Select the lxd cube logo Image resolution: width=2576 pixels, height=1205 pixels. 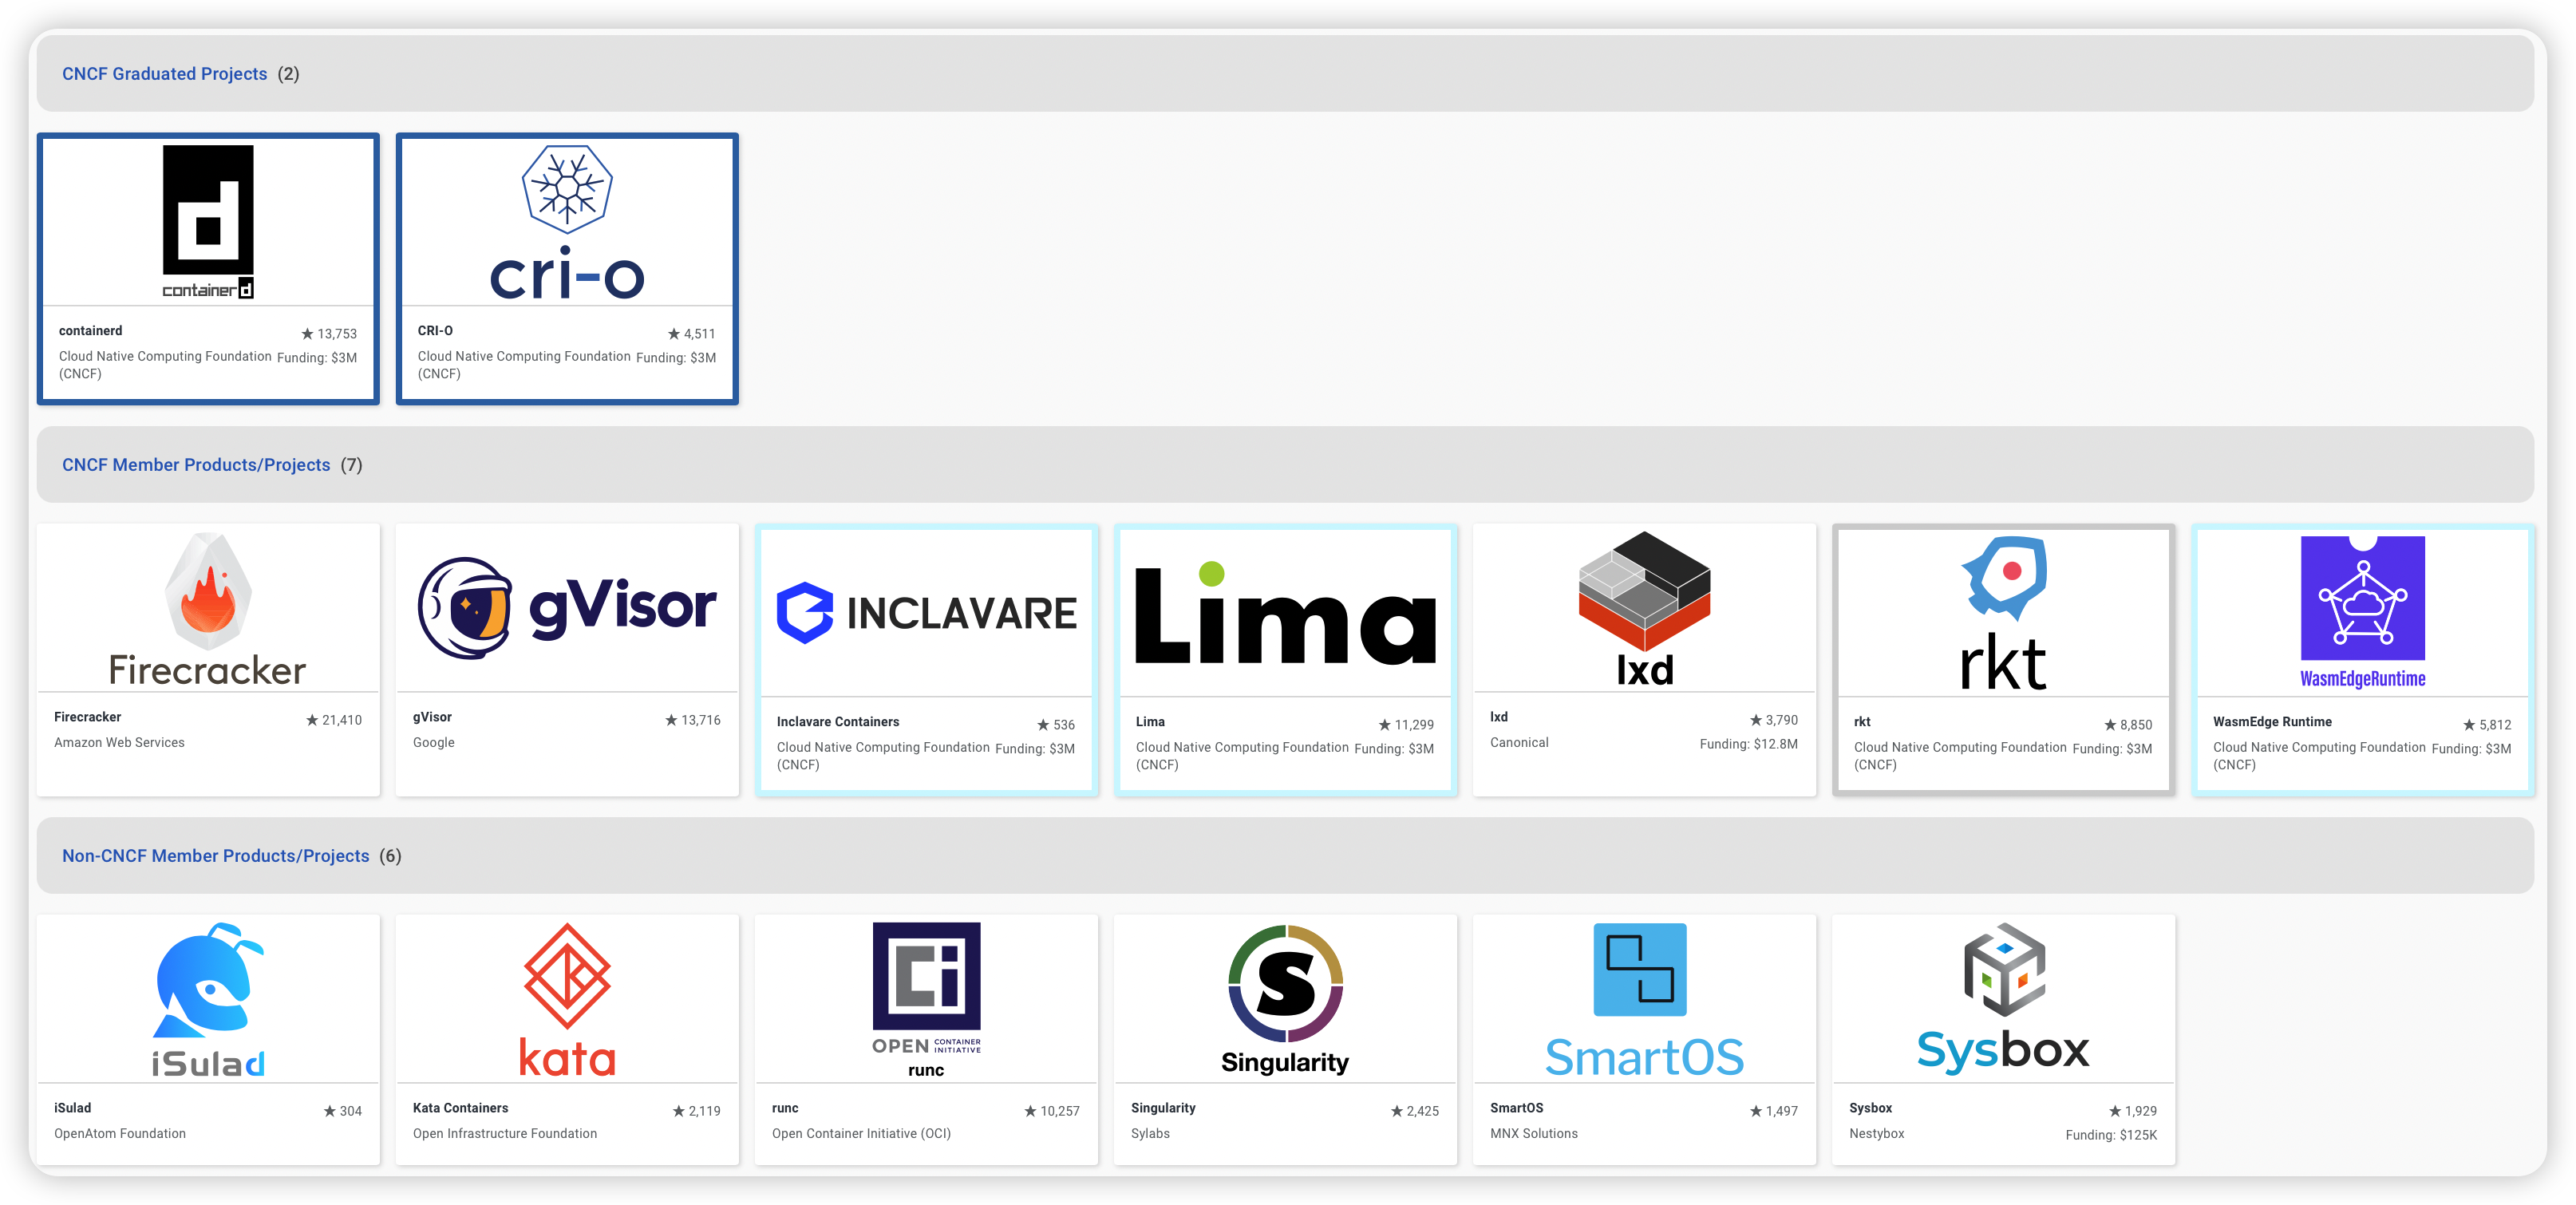point(1644,609)
